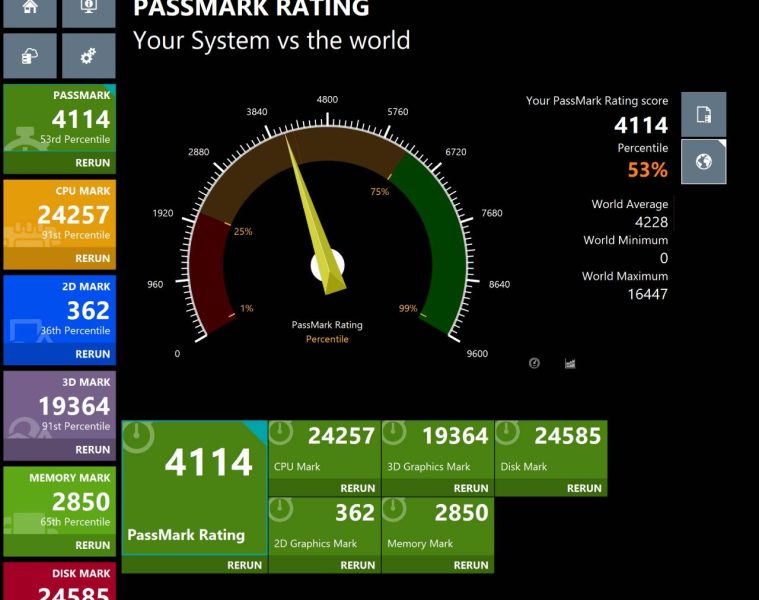Click the small gauge view icon
This screenshot has width=759, height=600.
[x=534, y=363]
